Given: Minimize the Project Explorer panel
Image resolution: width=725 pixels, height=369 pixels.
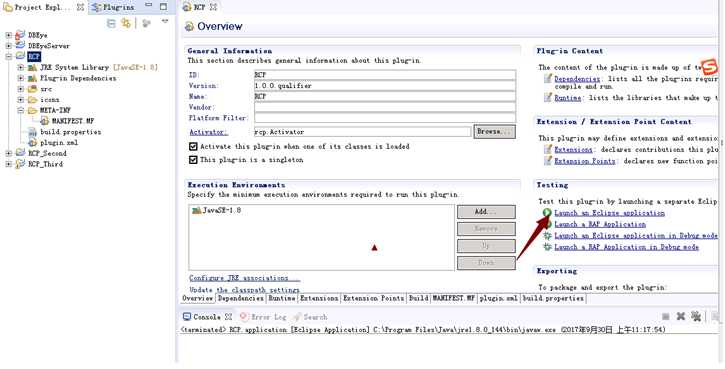Looking at the screenshot, I should click(148, 6).
